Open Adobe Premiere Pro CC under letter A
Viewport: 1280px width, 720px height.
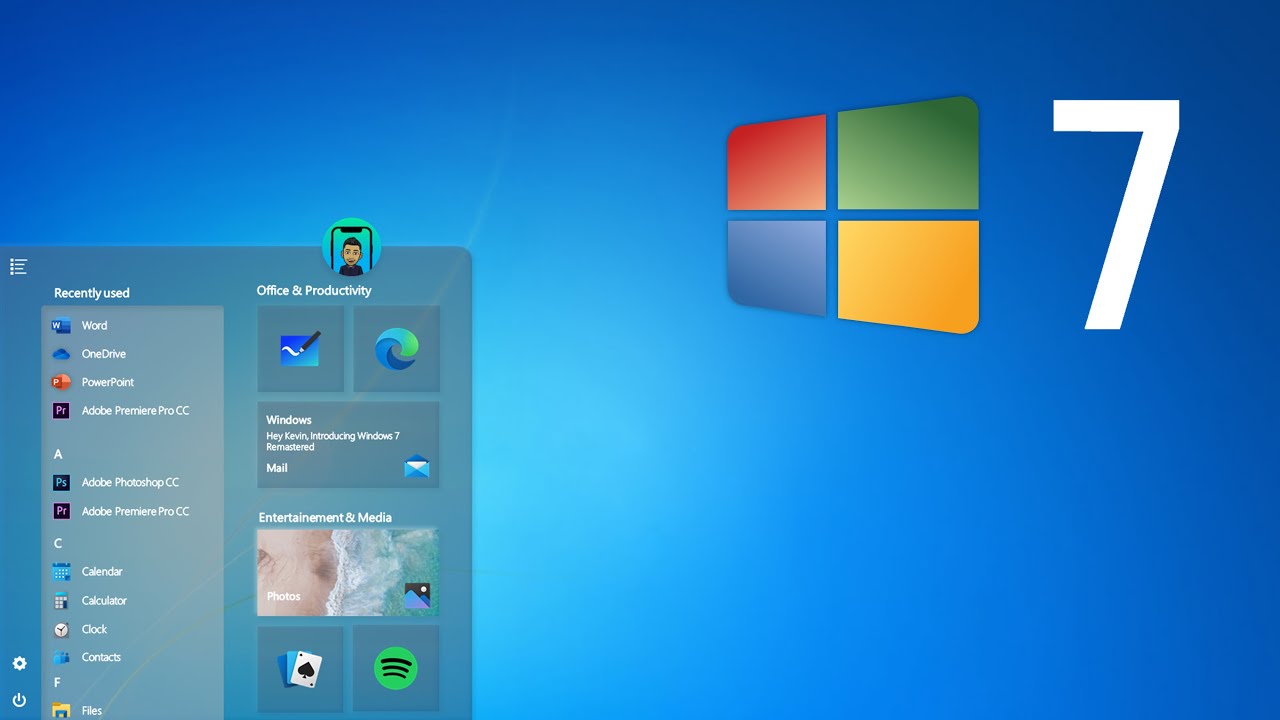[132, 511]
